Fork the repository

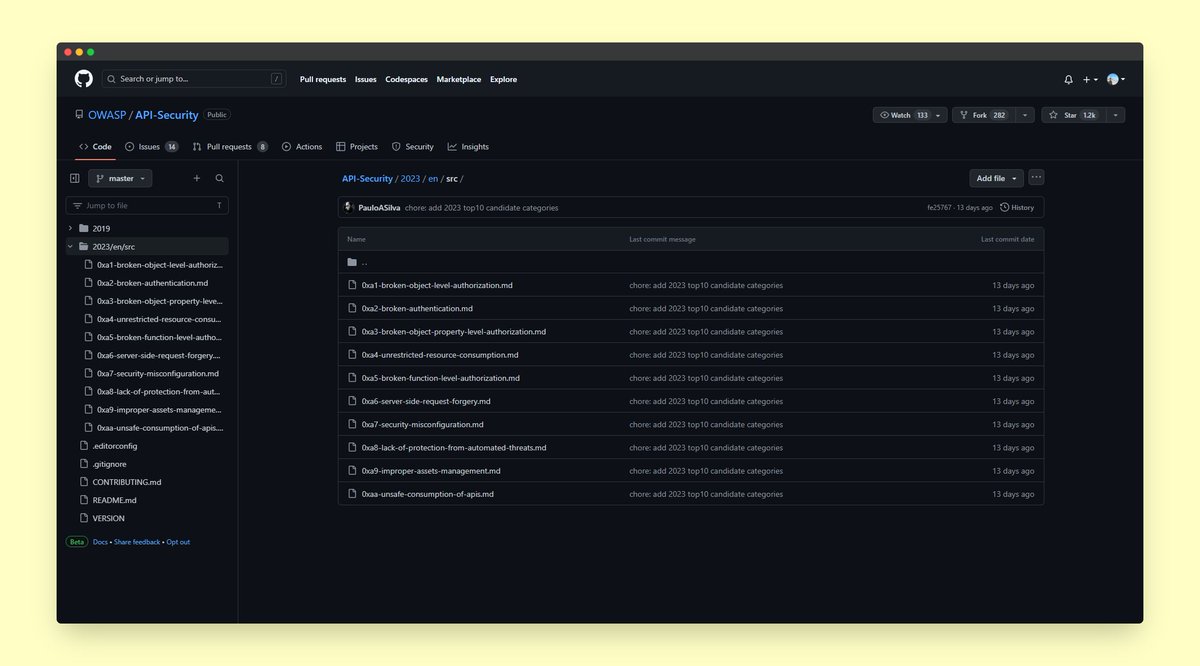click(x=982, y=115)
